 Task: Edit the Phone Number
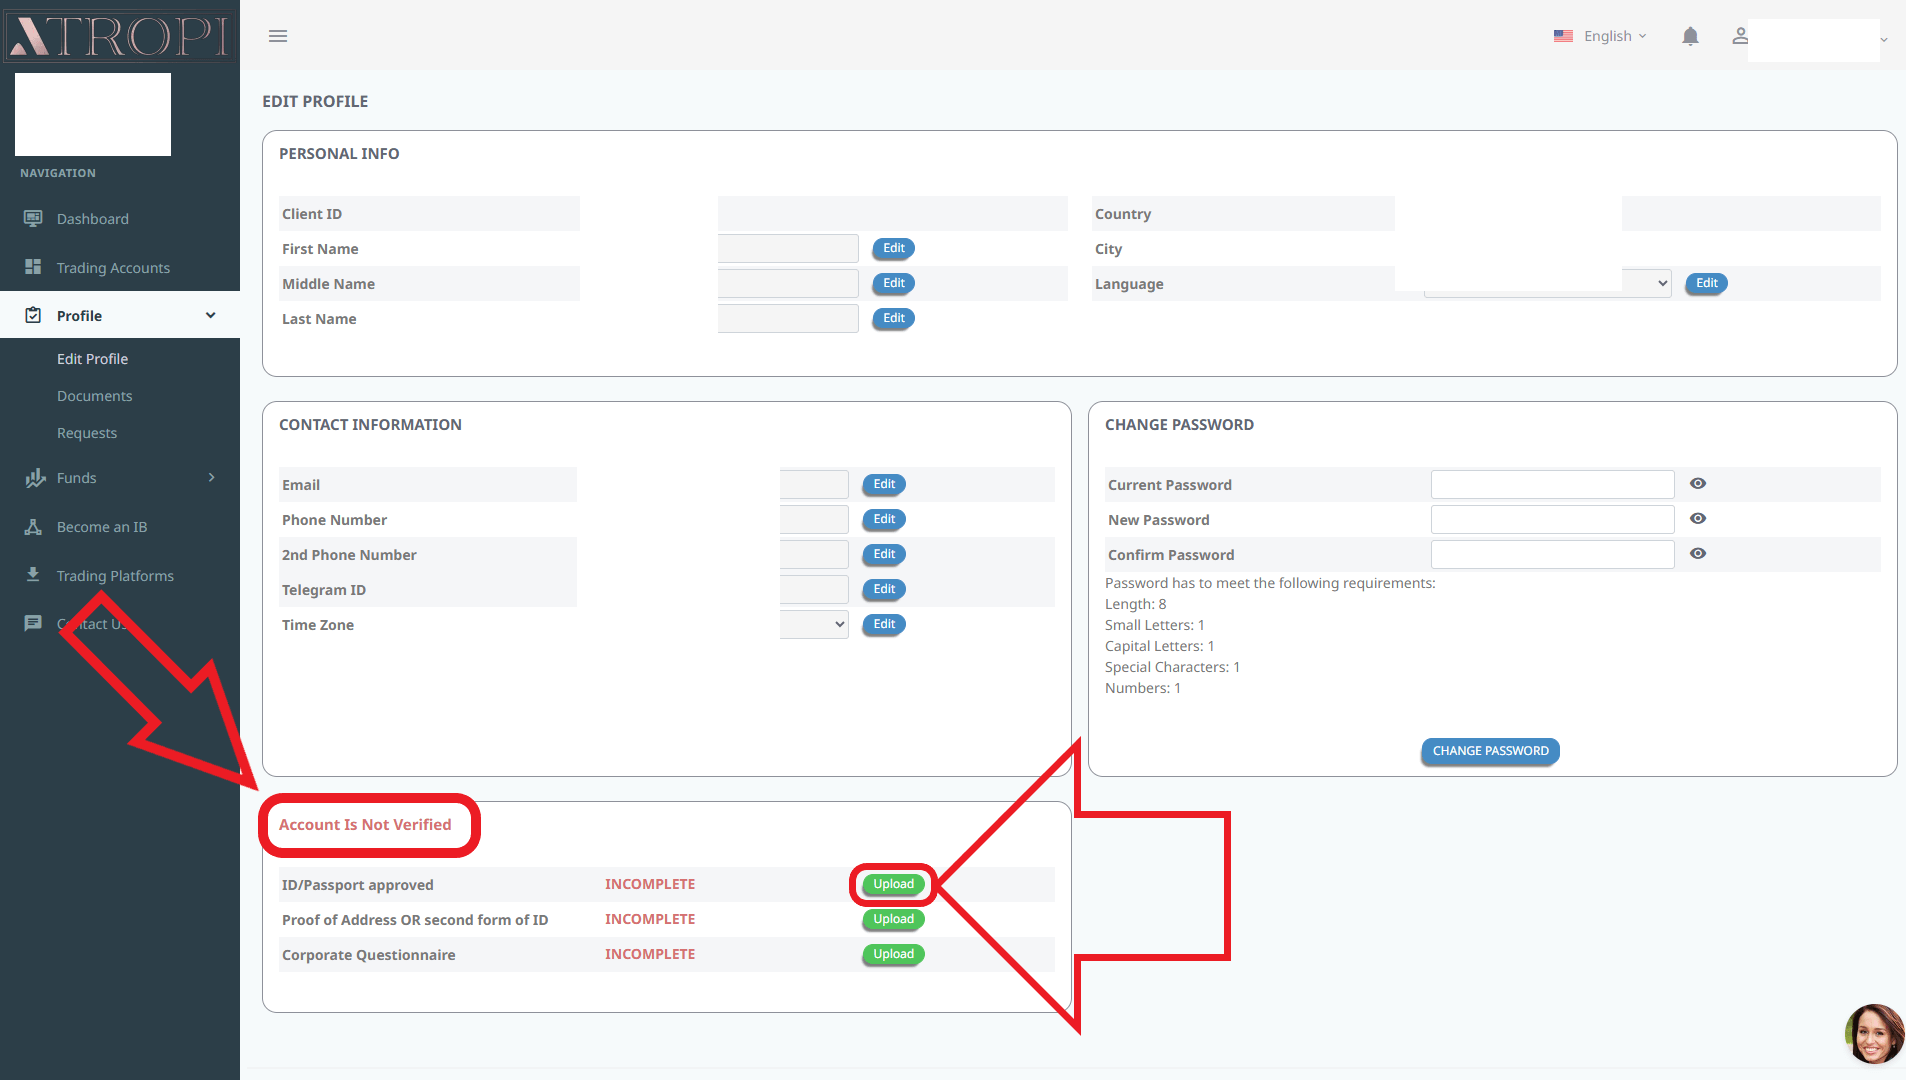(x=884, y=519)
